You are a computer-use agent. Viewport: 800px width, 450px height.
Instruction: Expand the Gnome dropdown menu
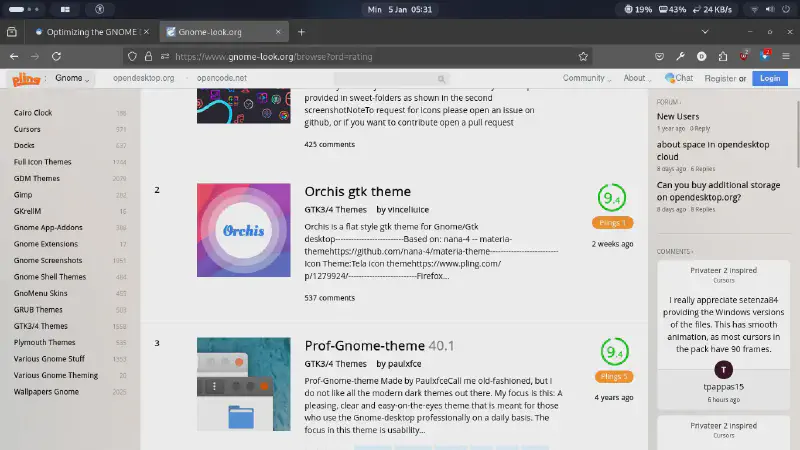click(72, 78)
